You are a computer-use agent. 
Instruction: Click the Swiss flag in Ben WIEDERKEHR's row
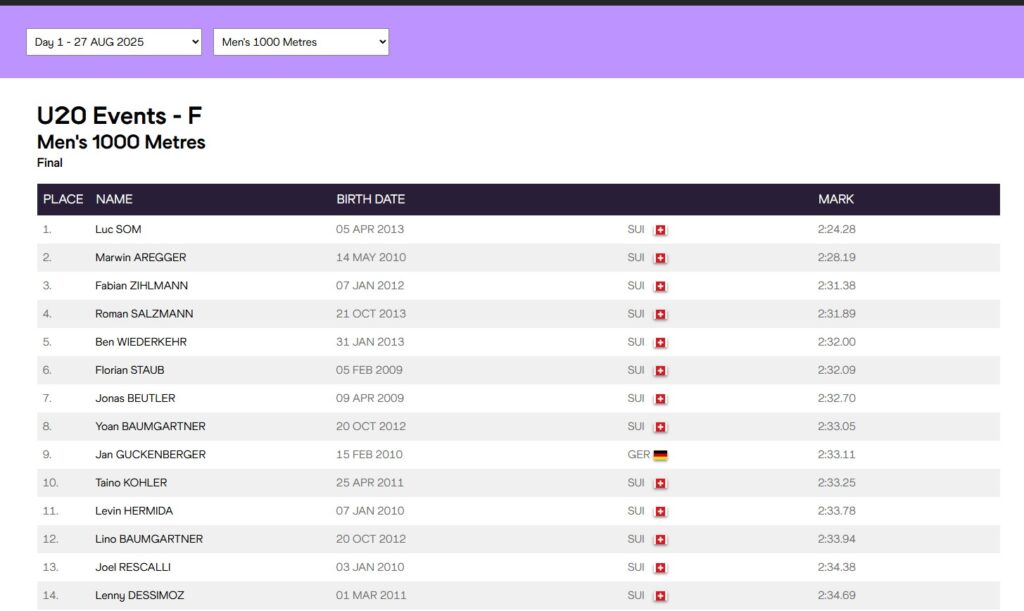(x=660, y=342)
